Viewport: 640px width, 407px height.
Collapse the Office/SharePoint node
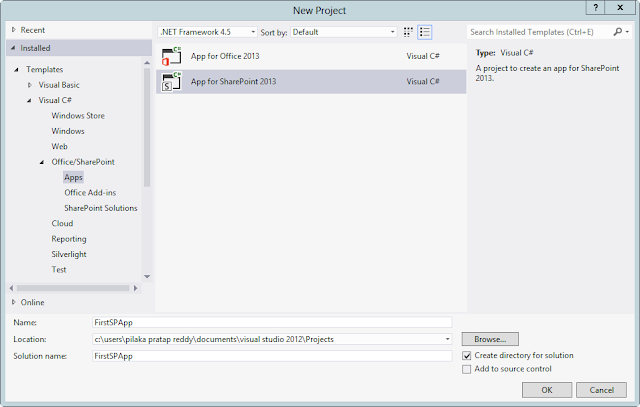[42, 162]
